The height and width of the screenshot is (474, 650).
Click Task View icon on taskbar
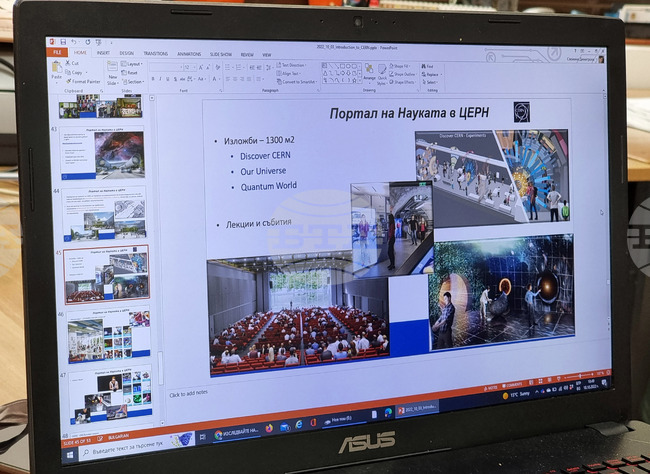(x=203, y=437)
